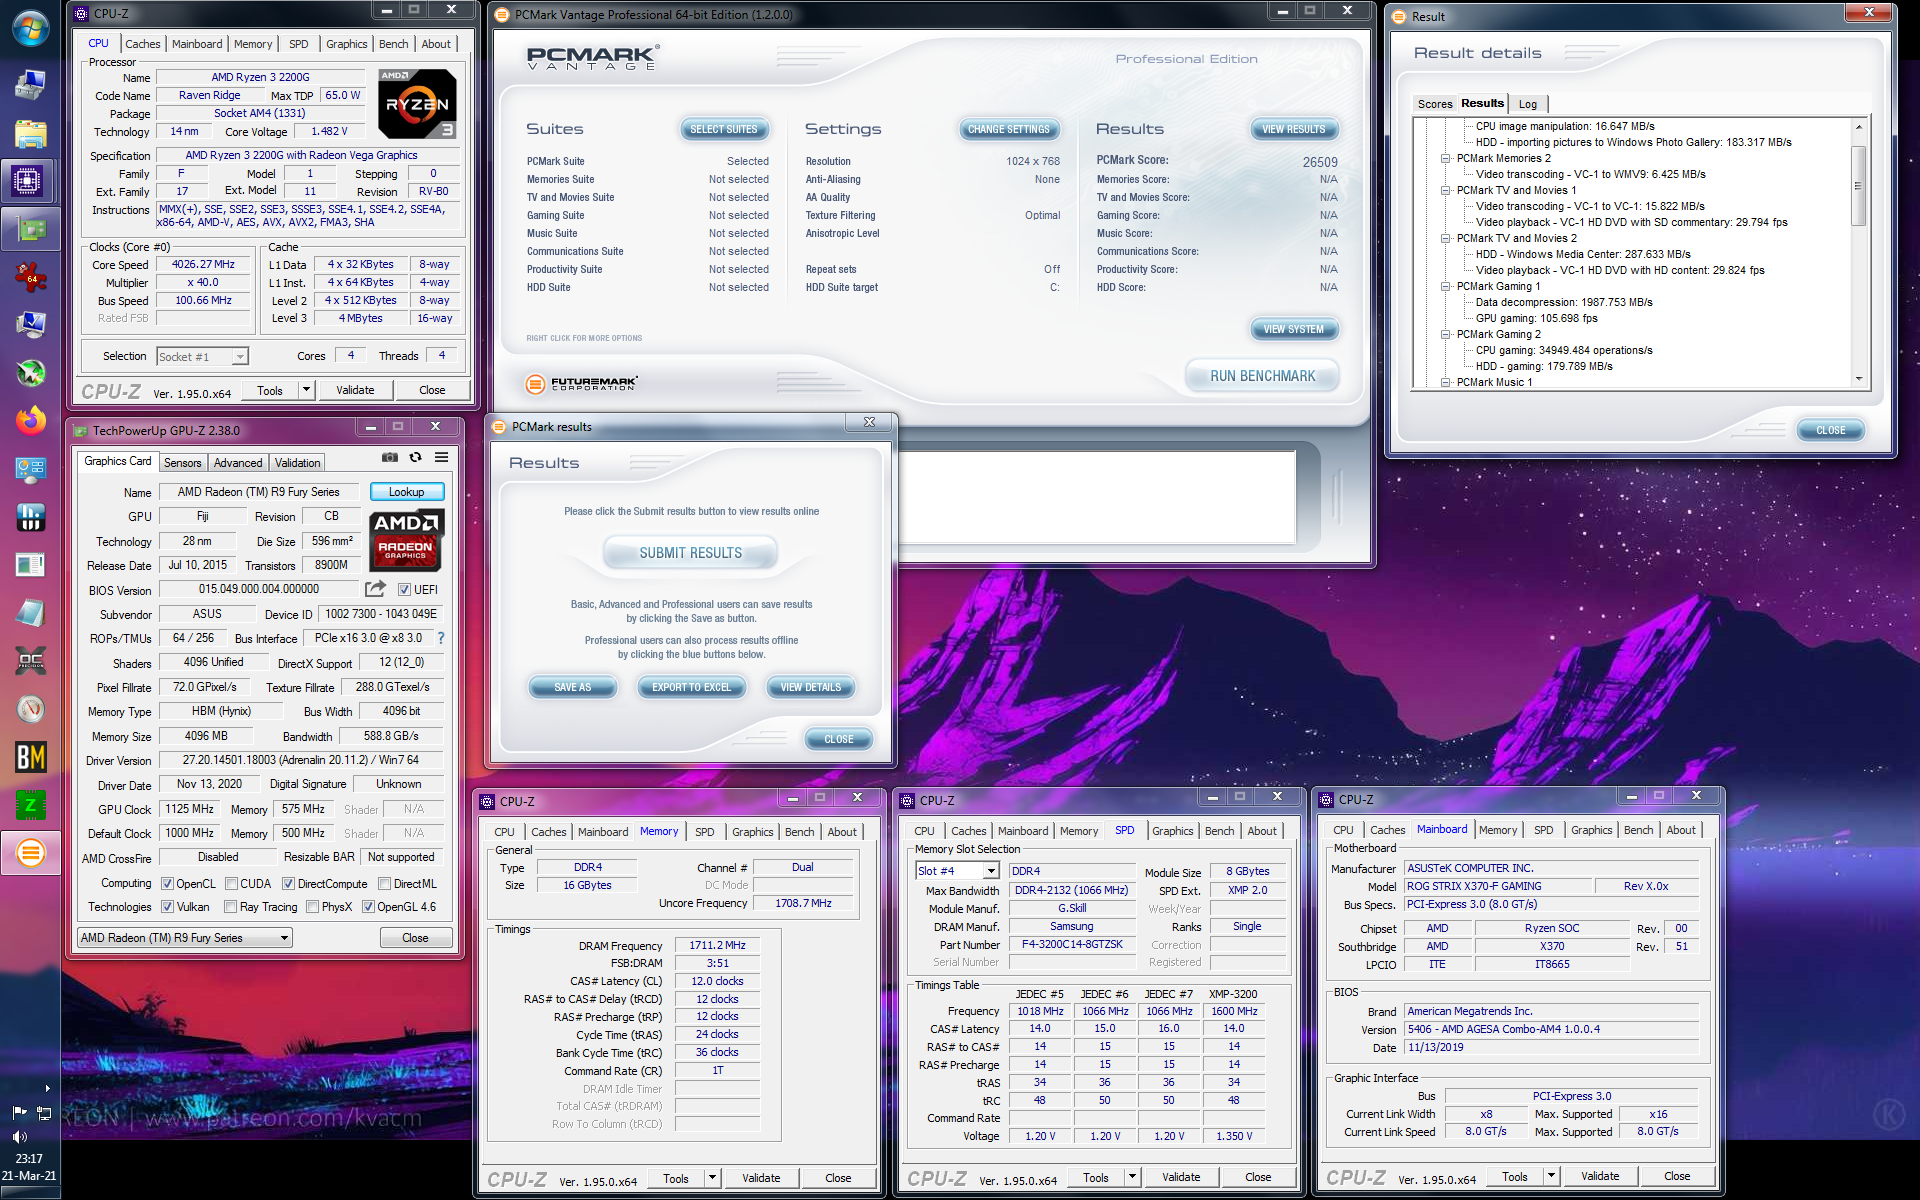Click the system tray volume speaker icon

coord(19,1137)
